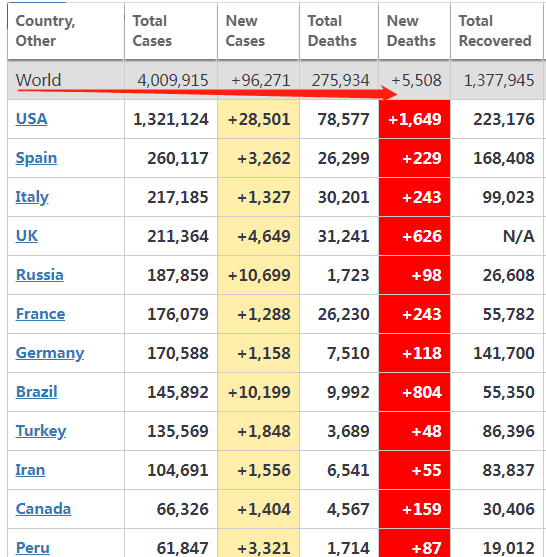The image size is (546, 557).
Task: Open the Canada country link
Action: (x=43, y=509)
